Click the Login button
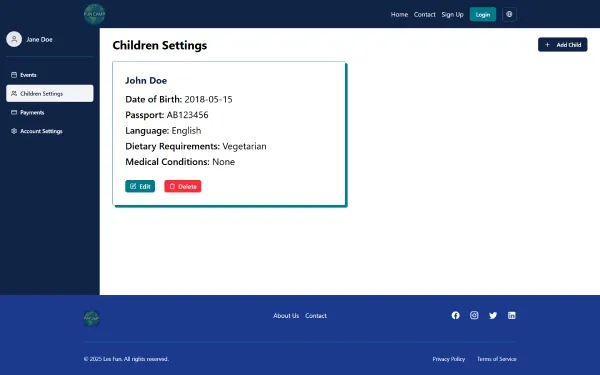 (483, 15)
